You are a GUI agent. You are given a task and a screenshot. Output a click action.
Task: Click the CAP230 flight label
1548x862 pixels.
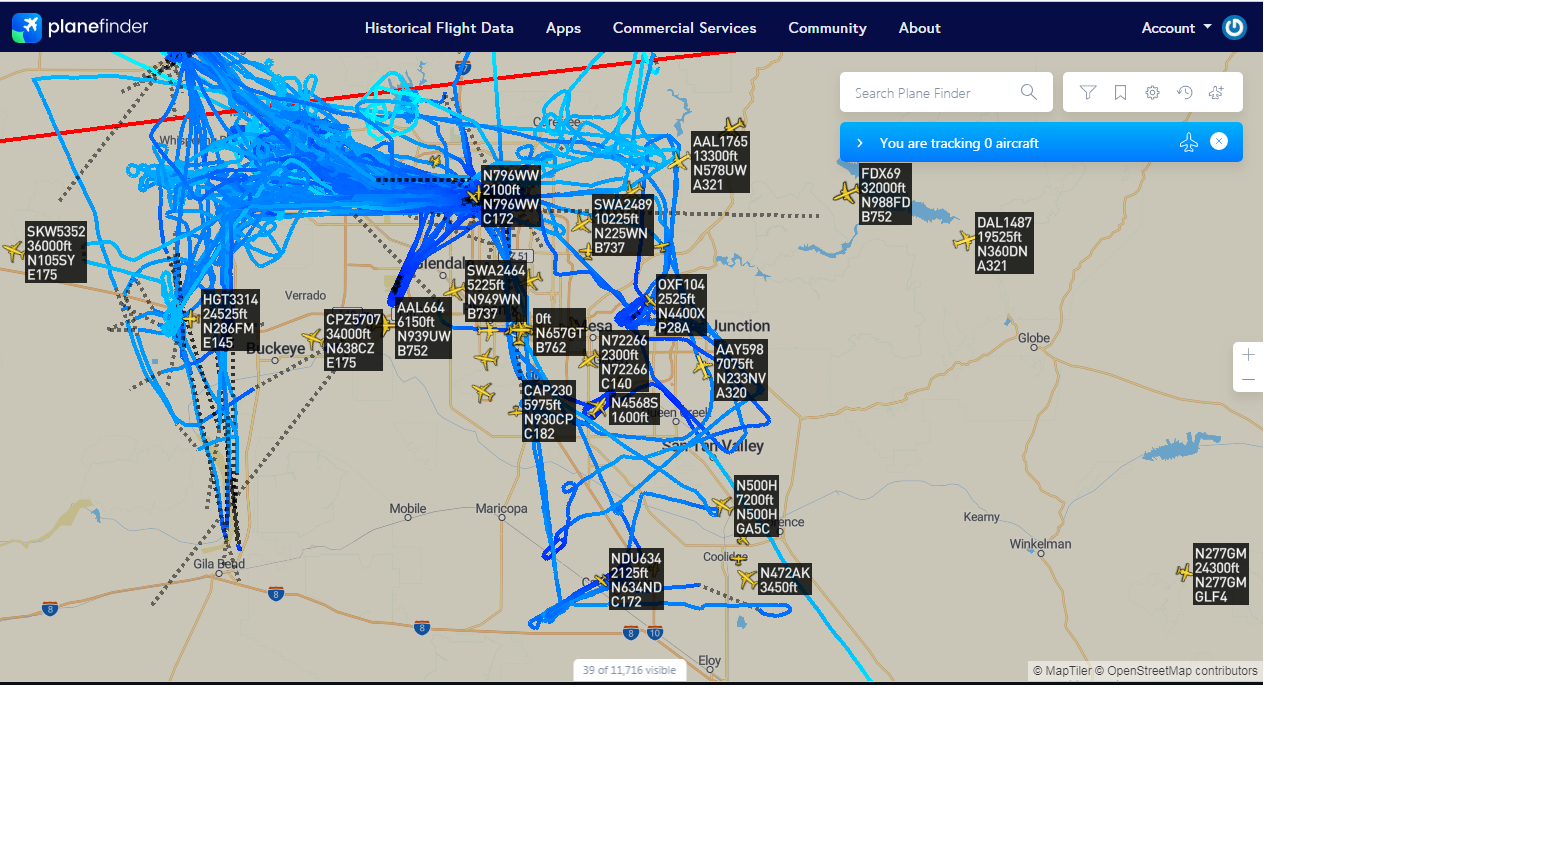pyautogui.click(x=549, y=412)
